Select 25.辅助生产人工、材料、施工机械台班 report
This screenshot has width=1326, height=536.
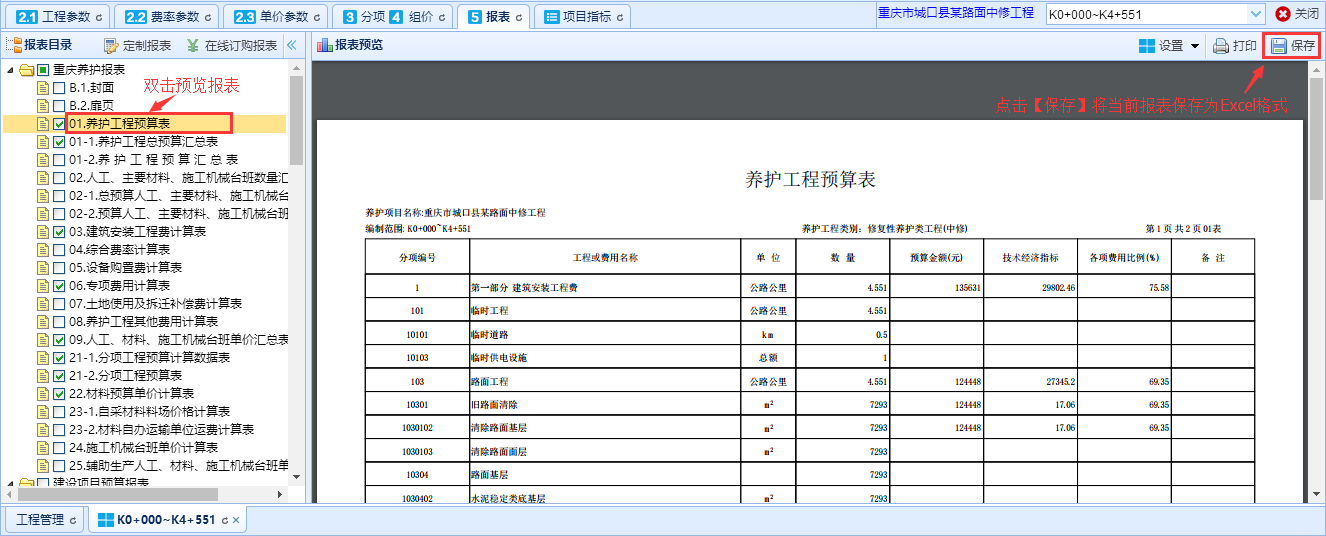coord(179,466)
